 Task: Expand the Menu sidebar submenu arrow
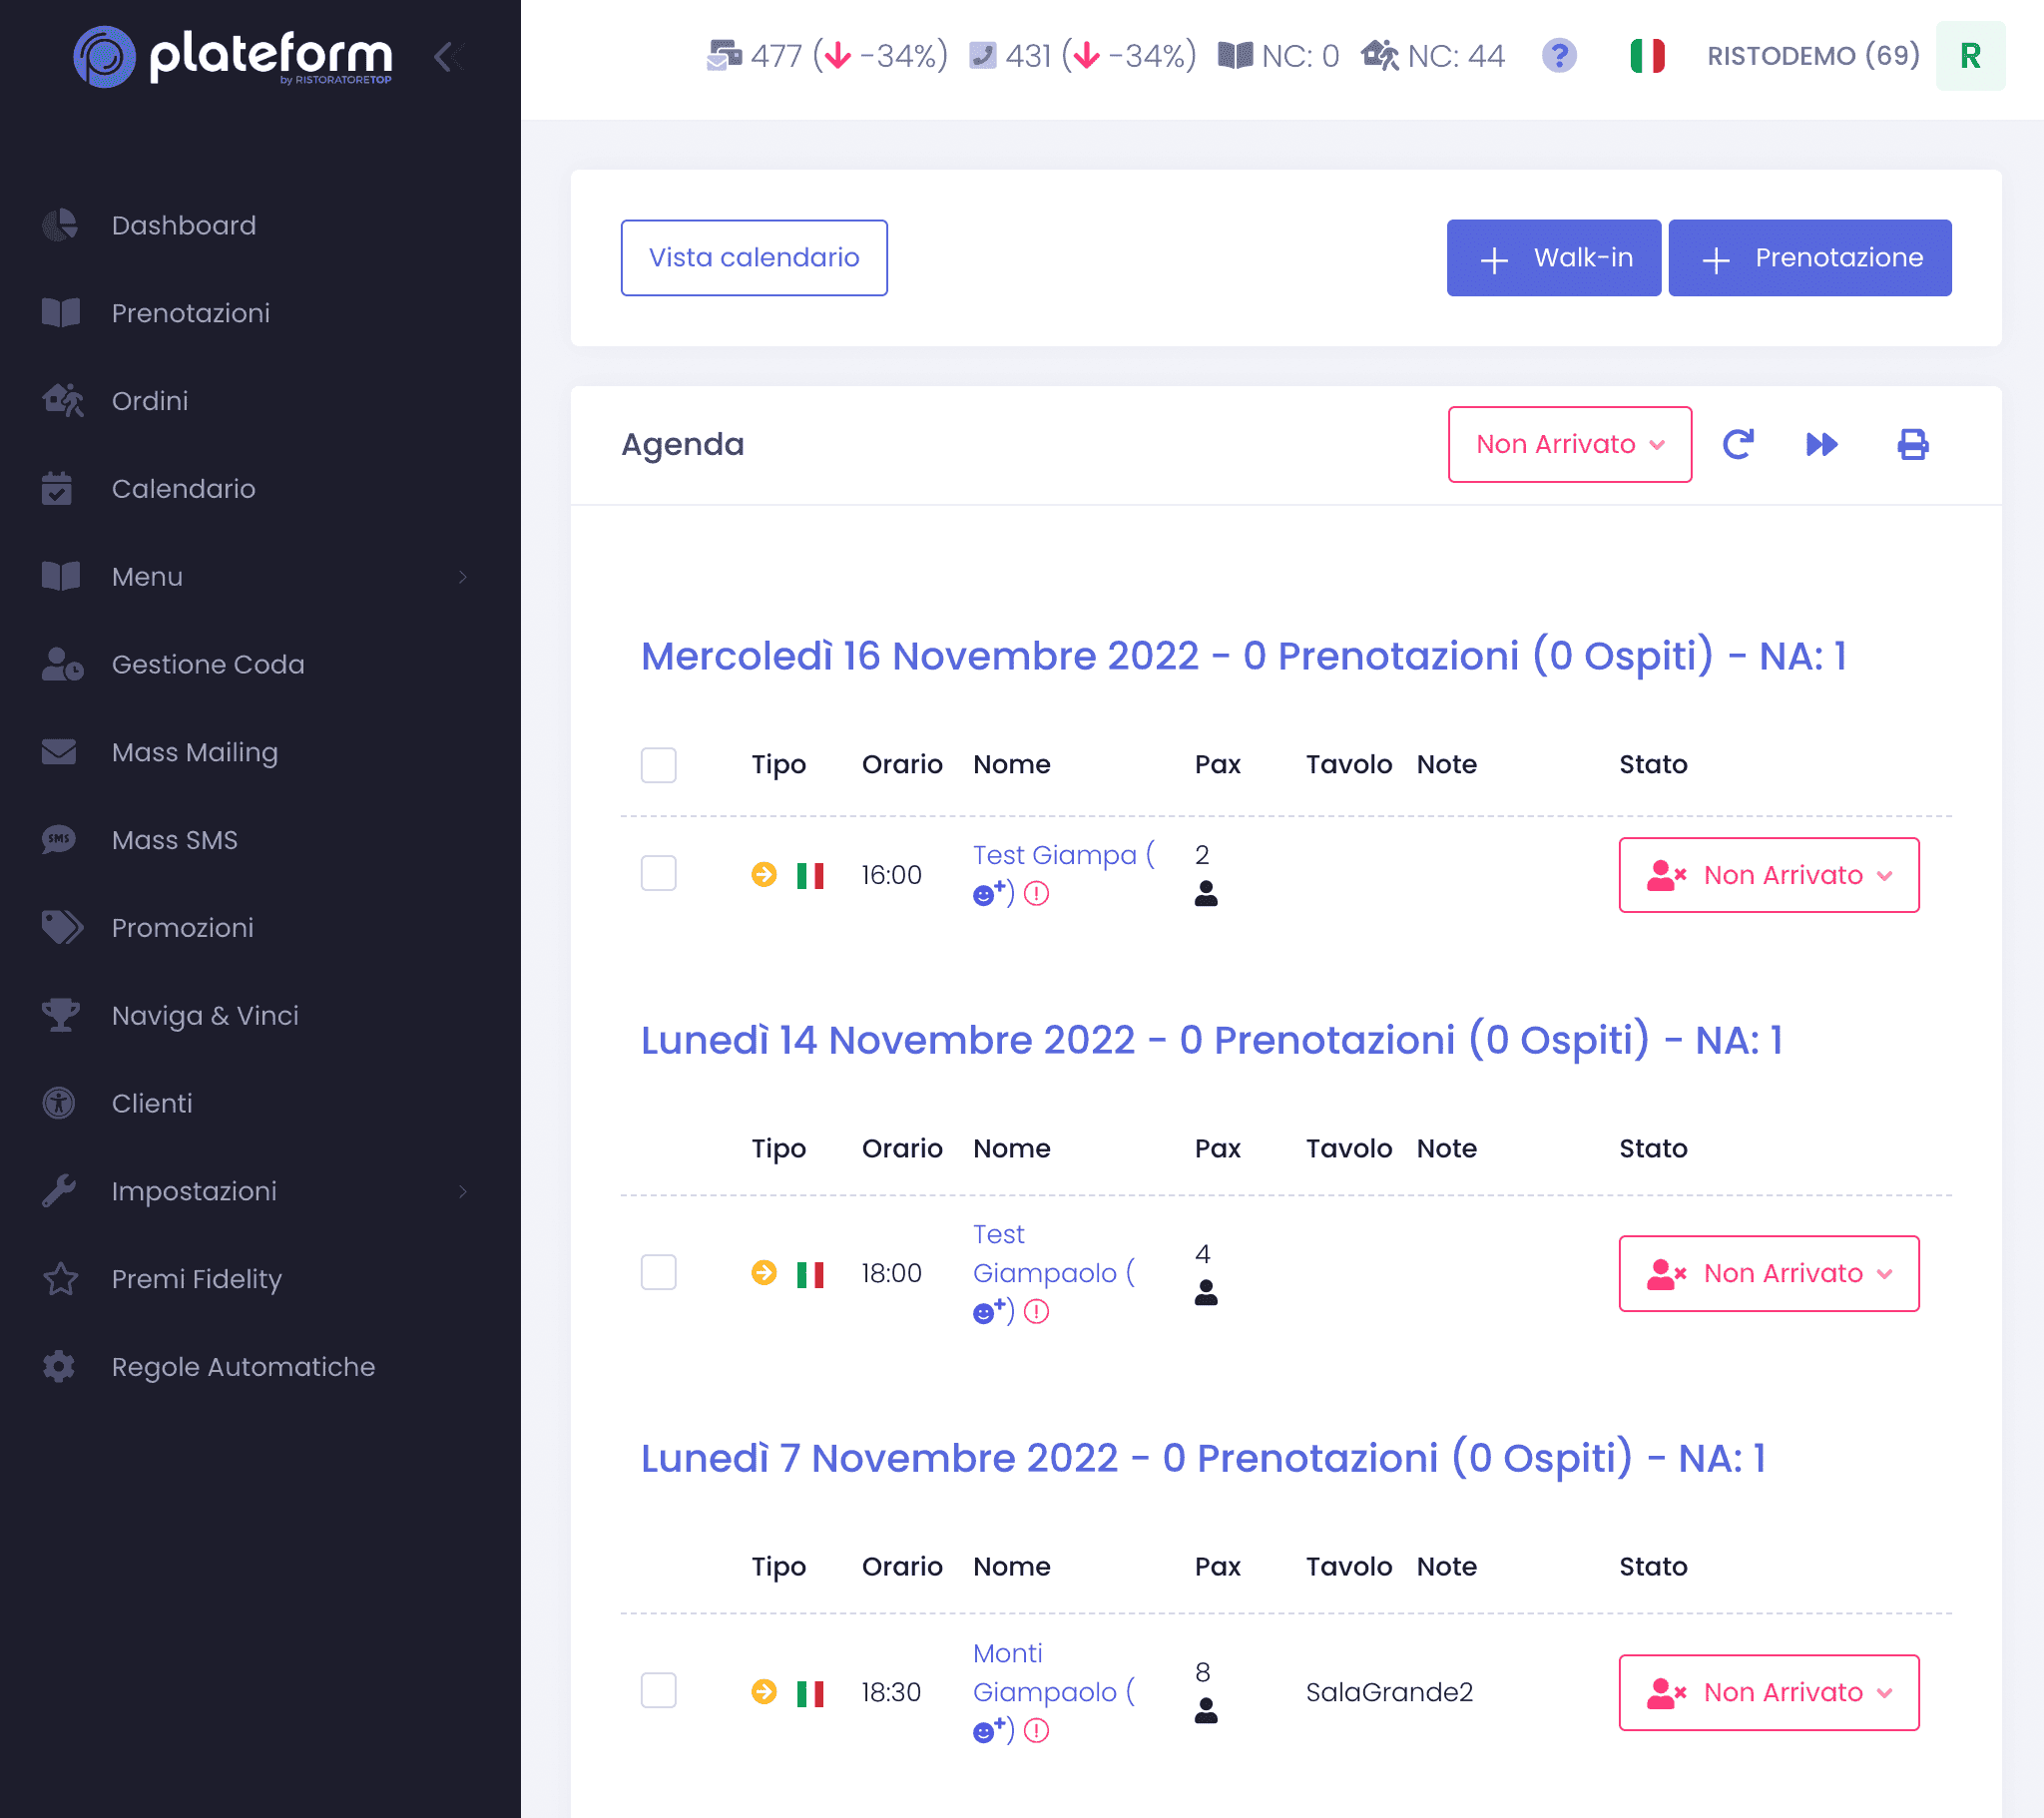point(462,577)
